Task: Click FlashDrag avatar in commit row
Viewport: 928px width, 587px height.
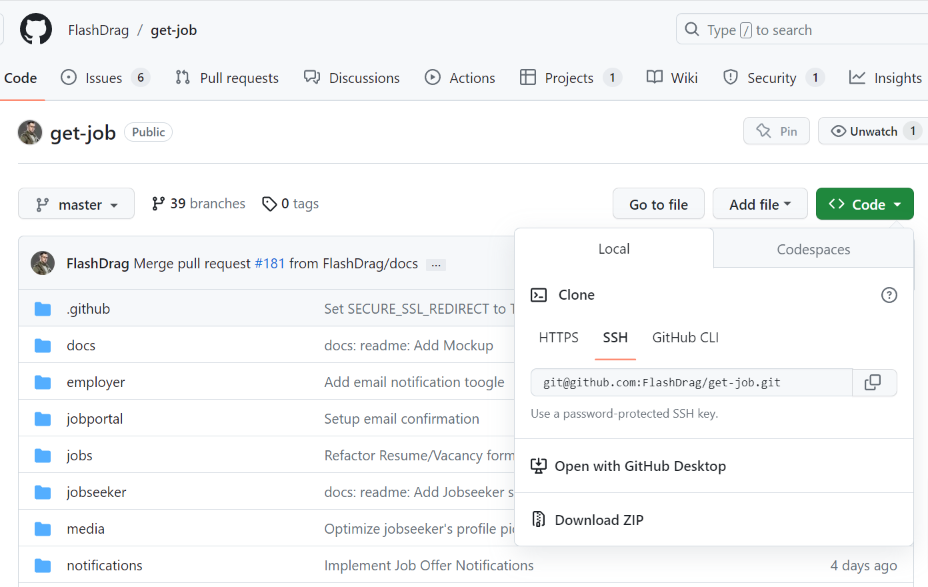Action: click(x=43, y=263)
